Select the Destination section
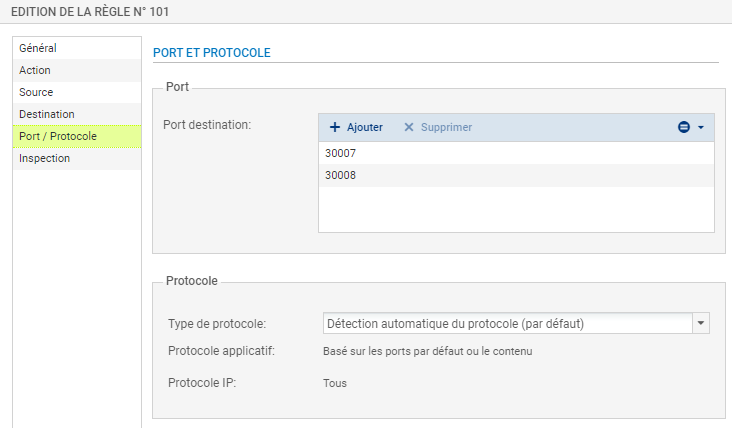The height and width of the screenshot is (428, 732). [77, 114]
